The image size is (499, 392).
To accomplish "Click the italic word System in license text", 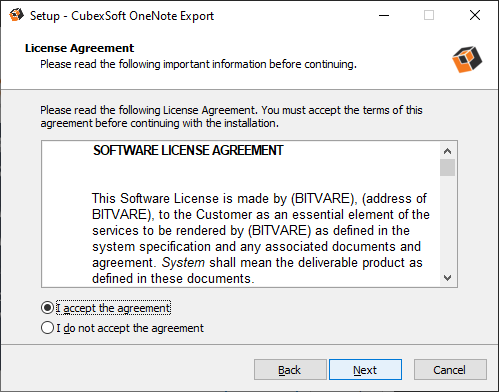I will point(183,263).
